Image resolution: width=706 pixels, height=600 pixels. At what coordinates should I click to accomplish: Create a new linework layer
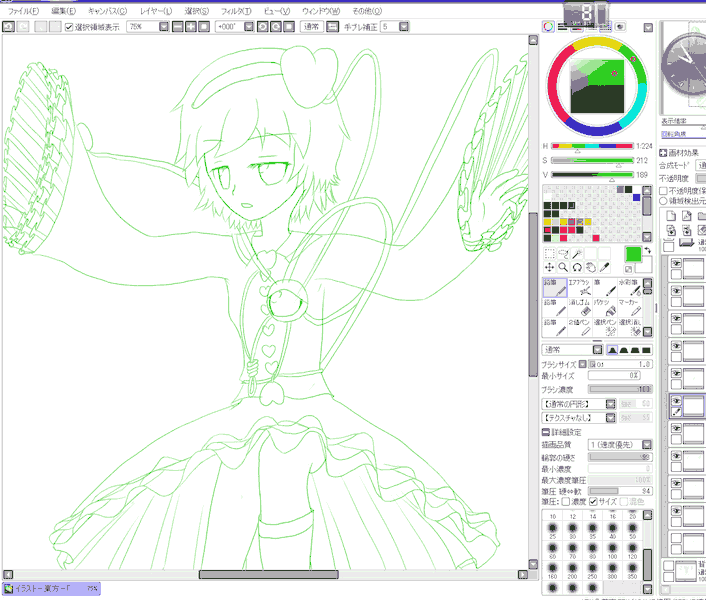tap(686, 216)
